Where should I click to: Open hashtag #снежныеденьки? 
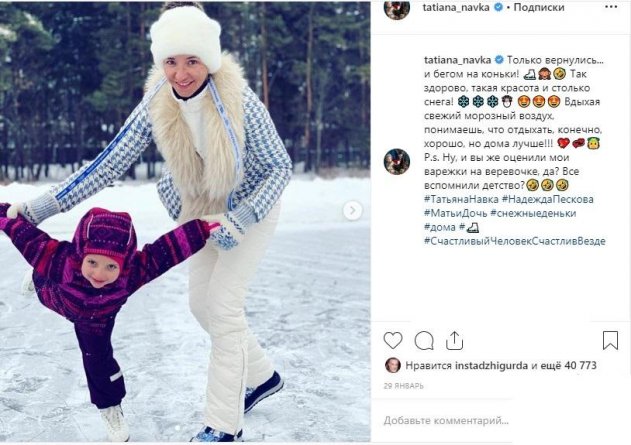(x=533, y=213)
